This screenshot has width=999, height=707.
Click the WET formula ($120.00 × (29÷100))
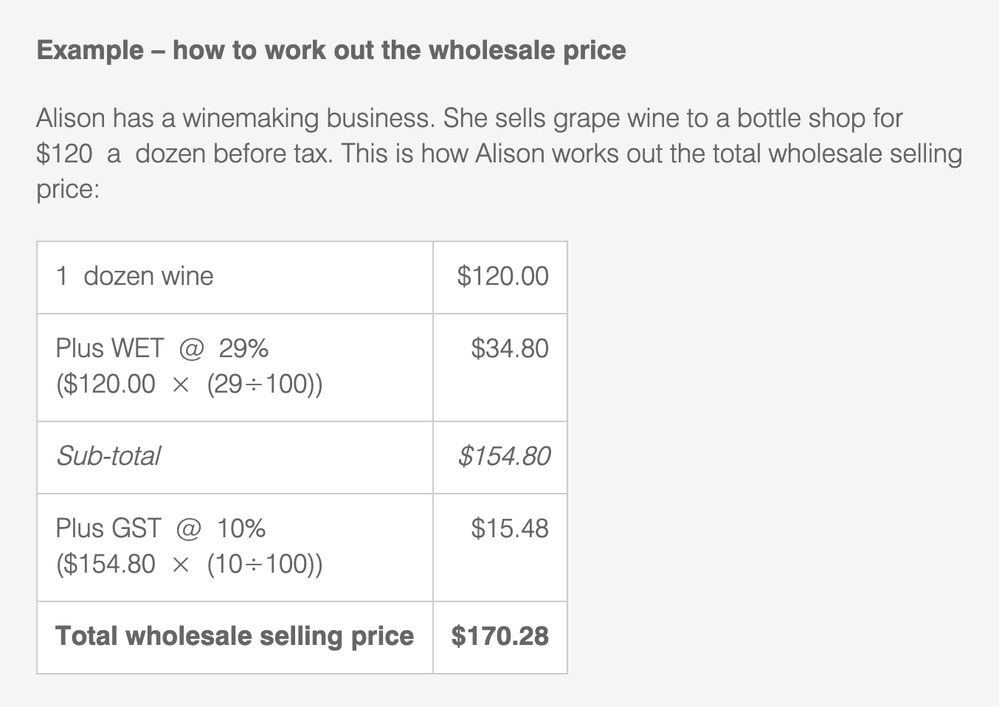[x=189, y=385]
